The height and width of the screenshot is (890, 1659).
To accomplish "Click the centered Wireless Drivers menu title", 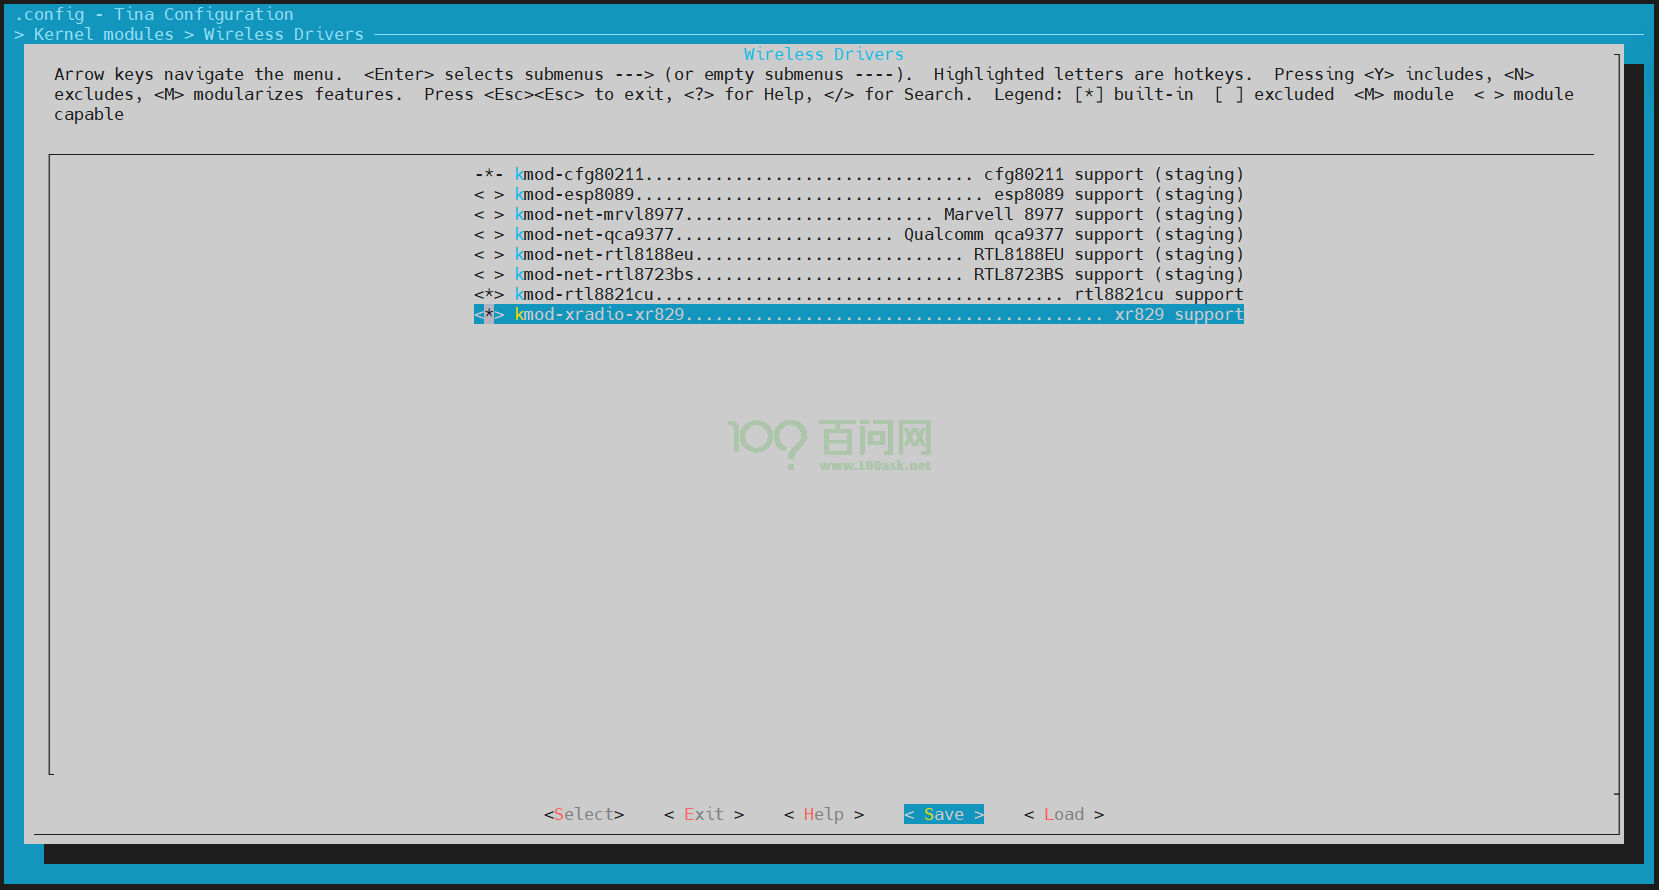I will point(823,54).
